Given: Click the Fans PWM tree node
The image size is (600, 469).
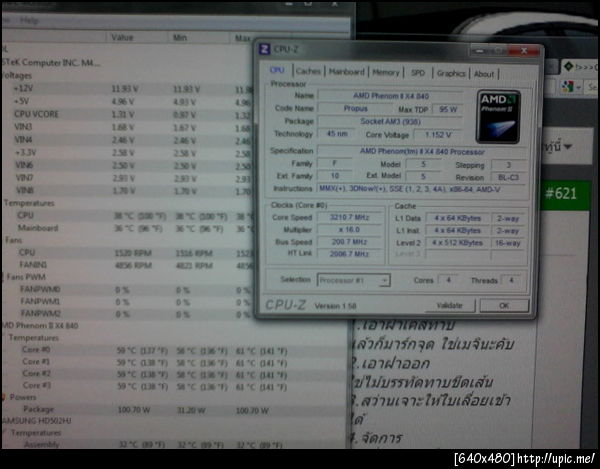Looking at the screenshot, I should point(26,277).
